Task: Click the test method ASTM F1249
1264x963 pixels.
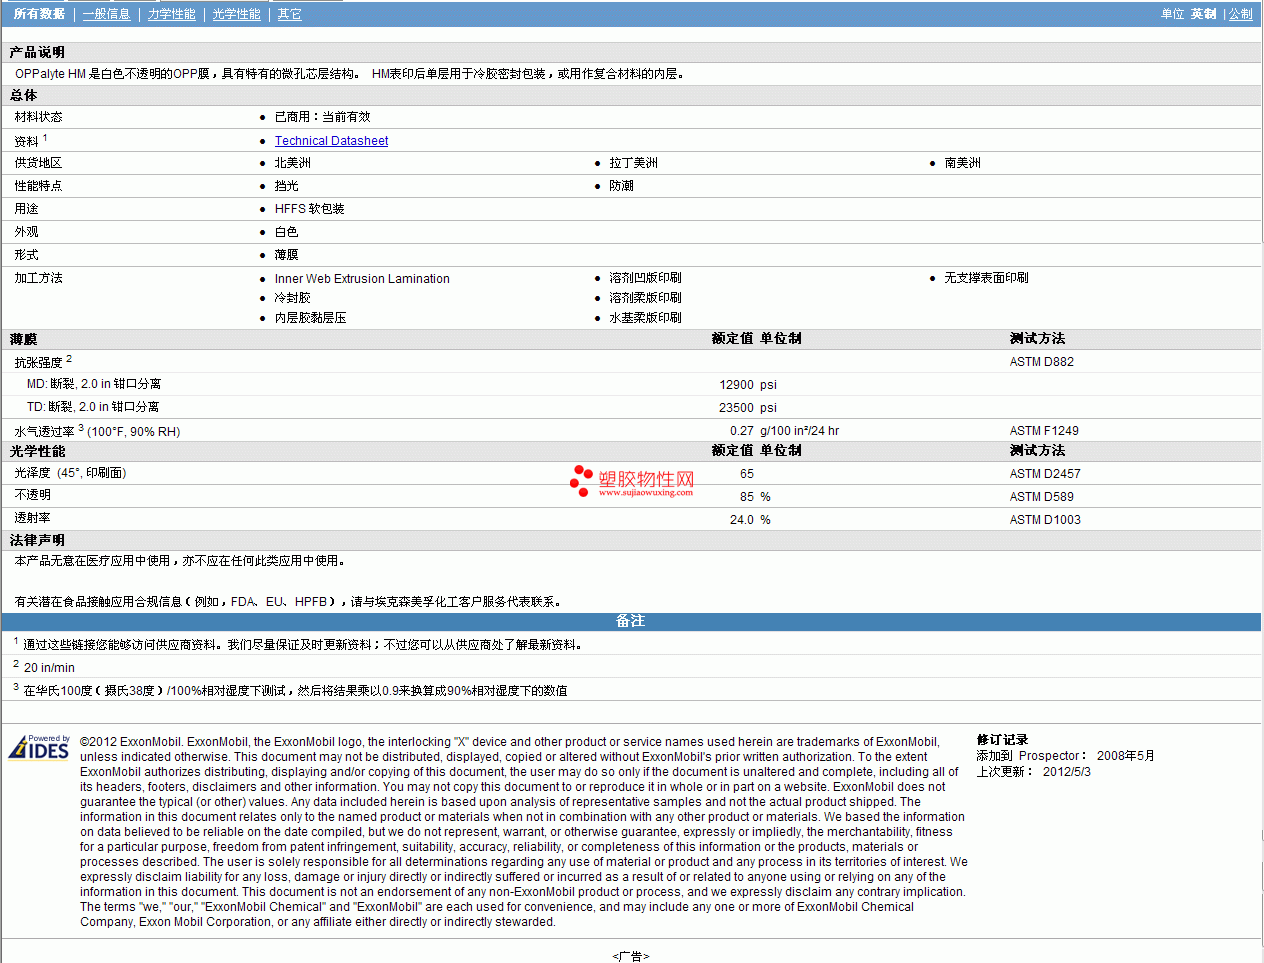Action: (x=1044, y=431)
